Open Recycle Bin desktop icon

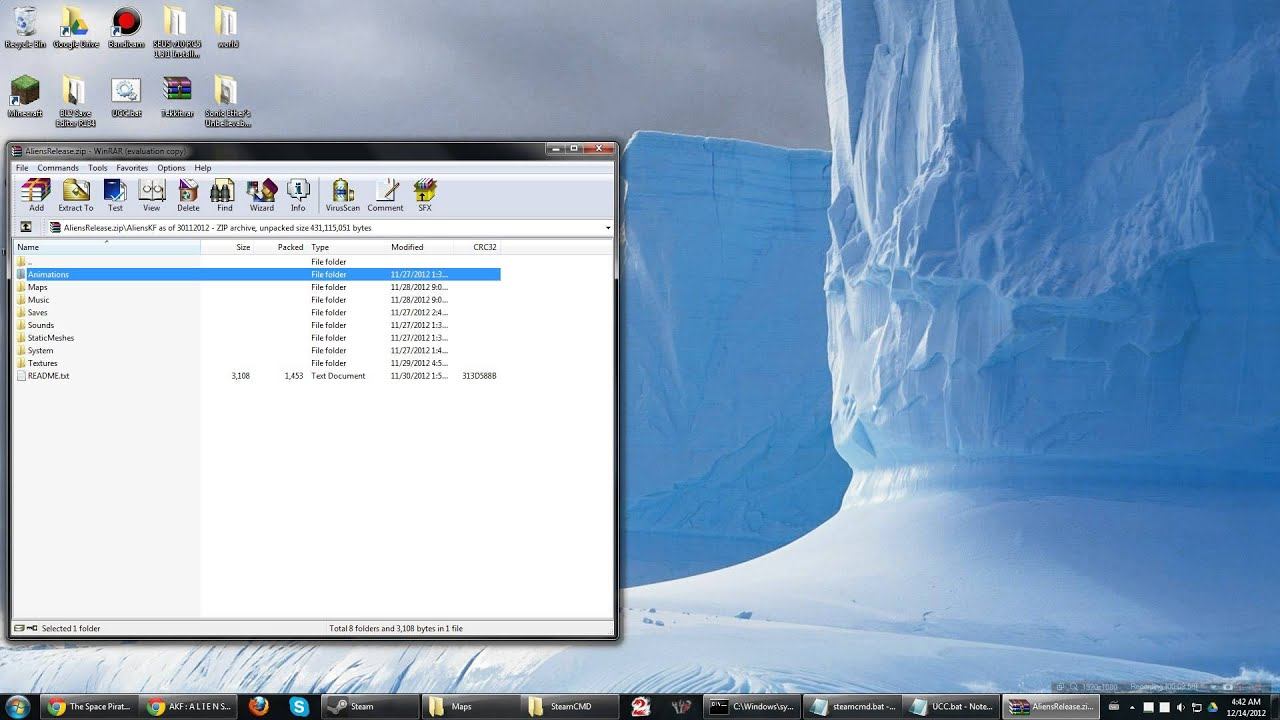(25, 27)
